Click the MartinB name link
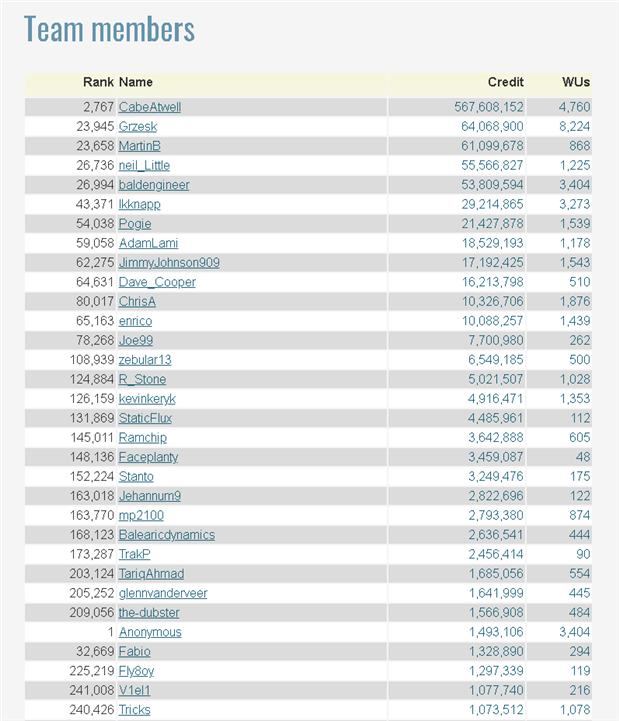The width and height of the screenshot is (619, 721). [x=140, y=146]
